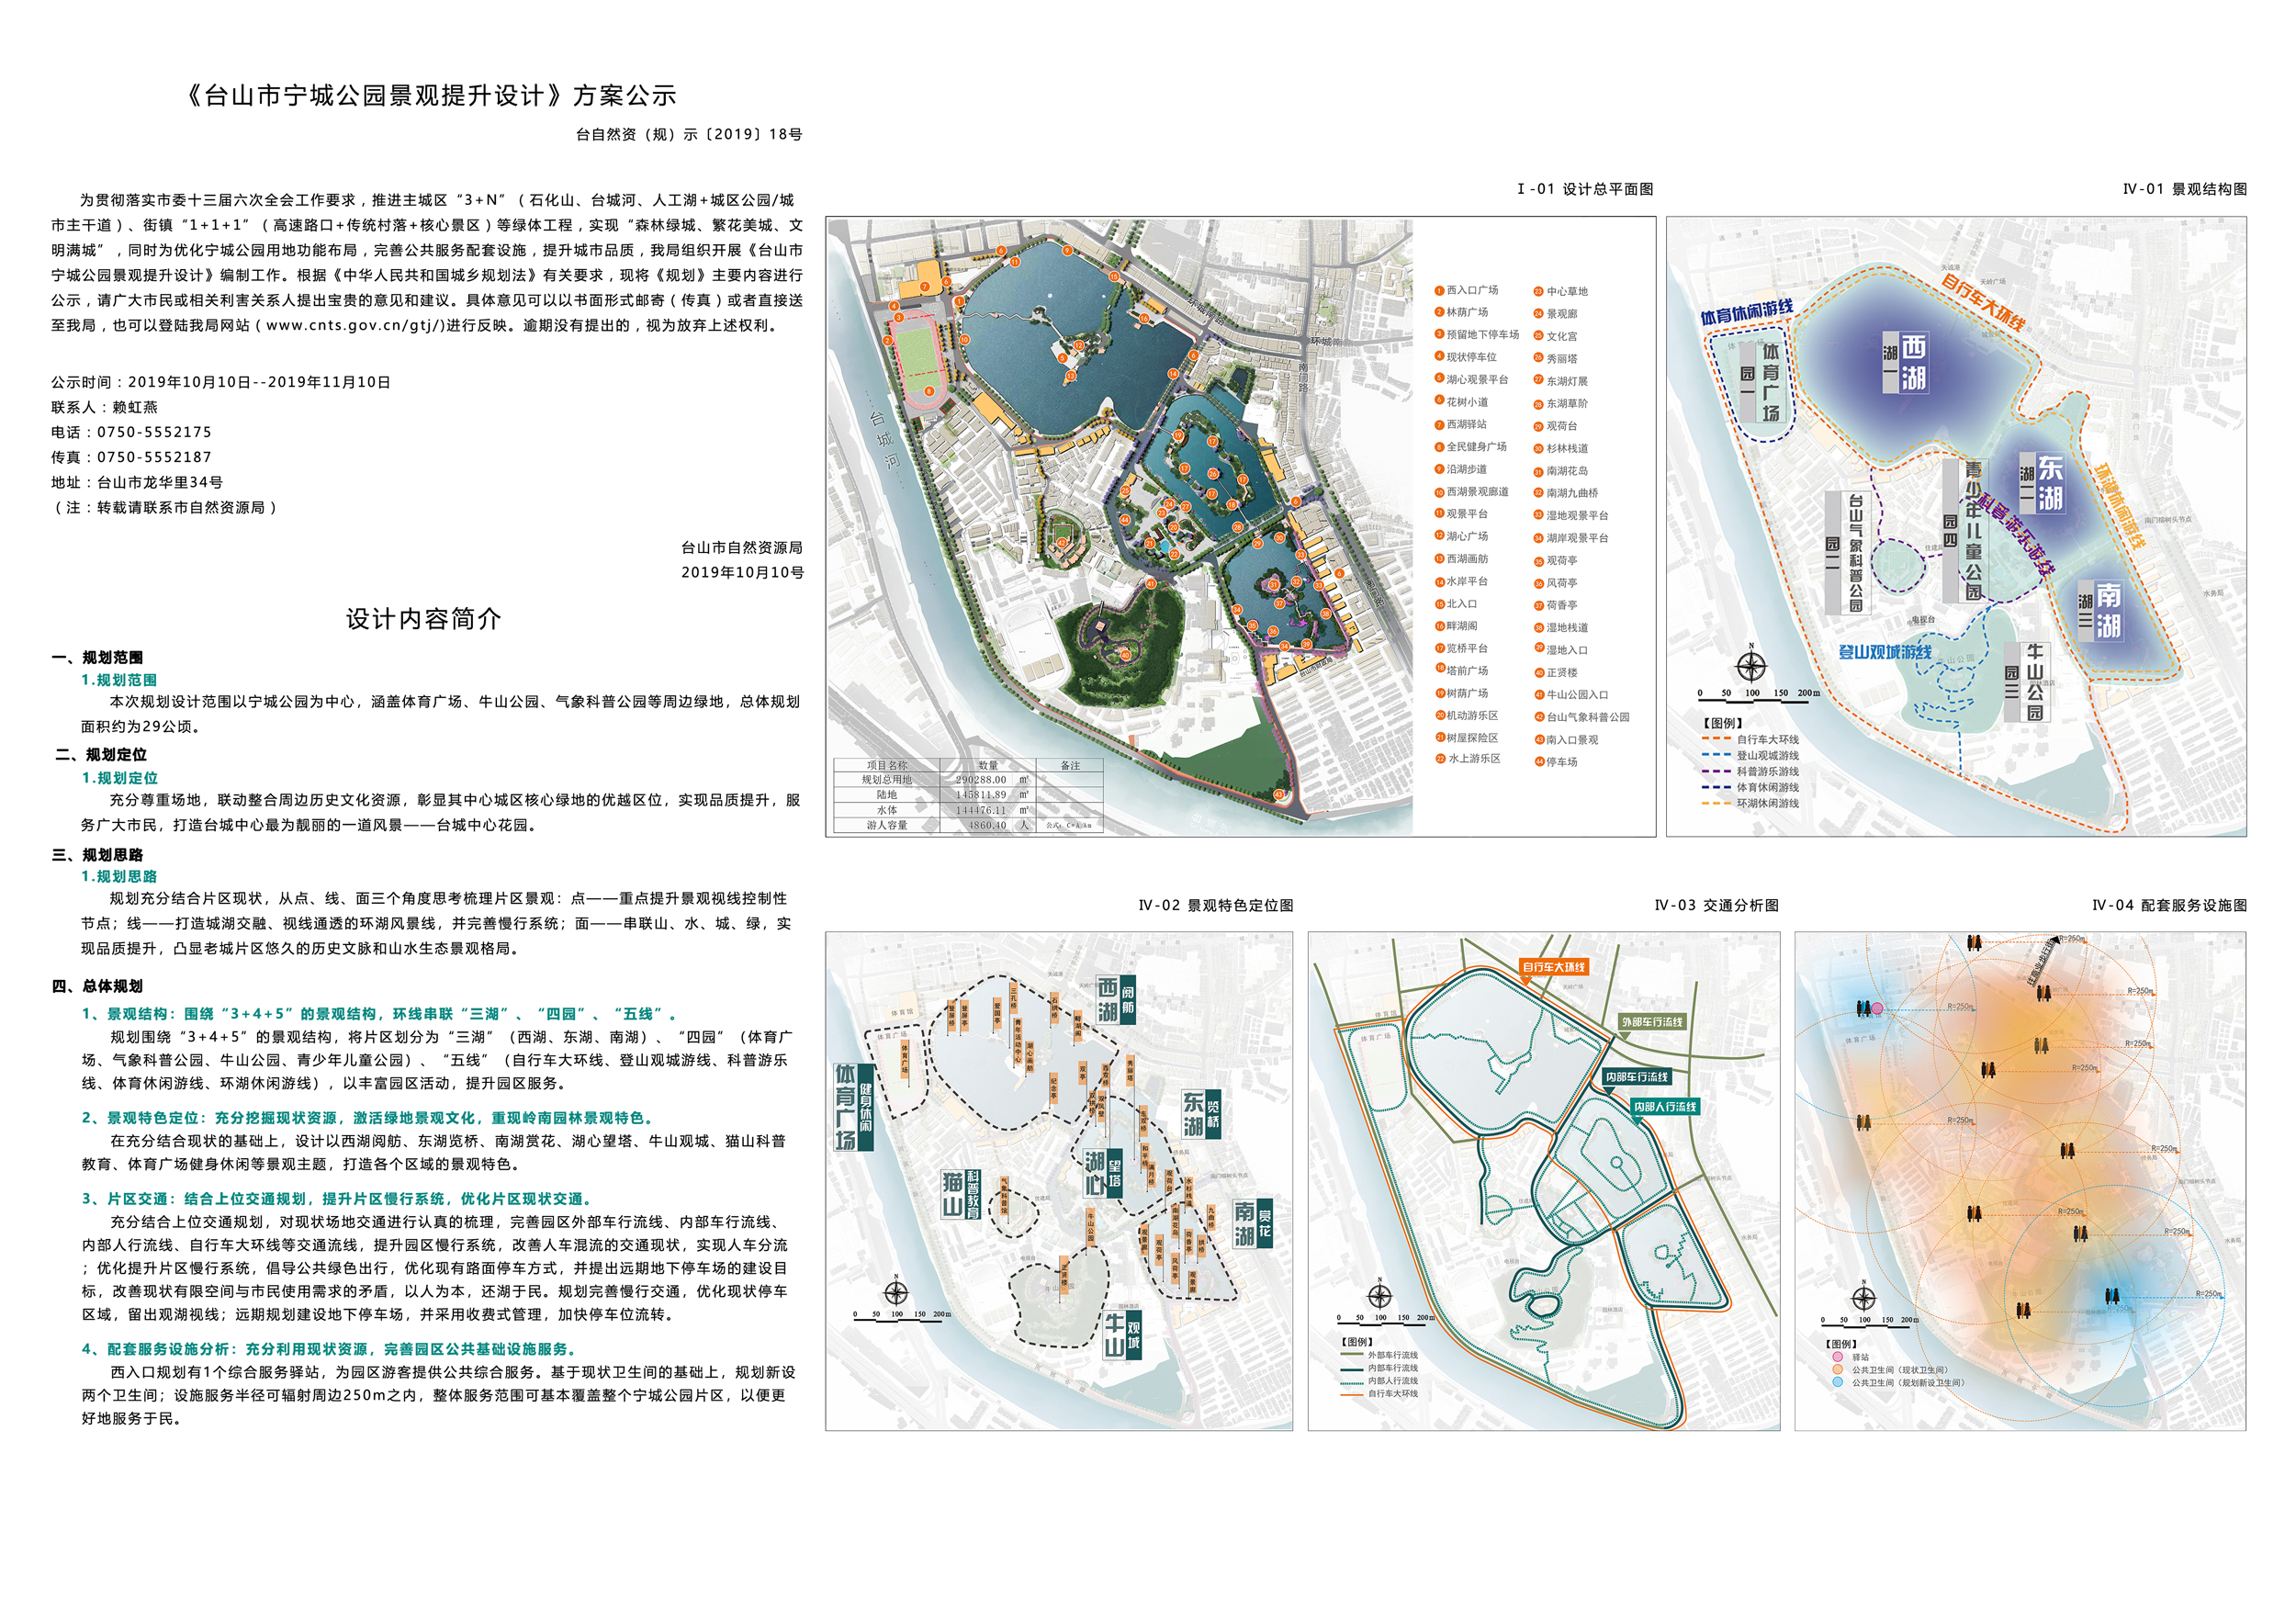Click the pink 驿站 marker on the 配套服务设施图 map

[x=1877, y=1009]
